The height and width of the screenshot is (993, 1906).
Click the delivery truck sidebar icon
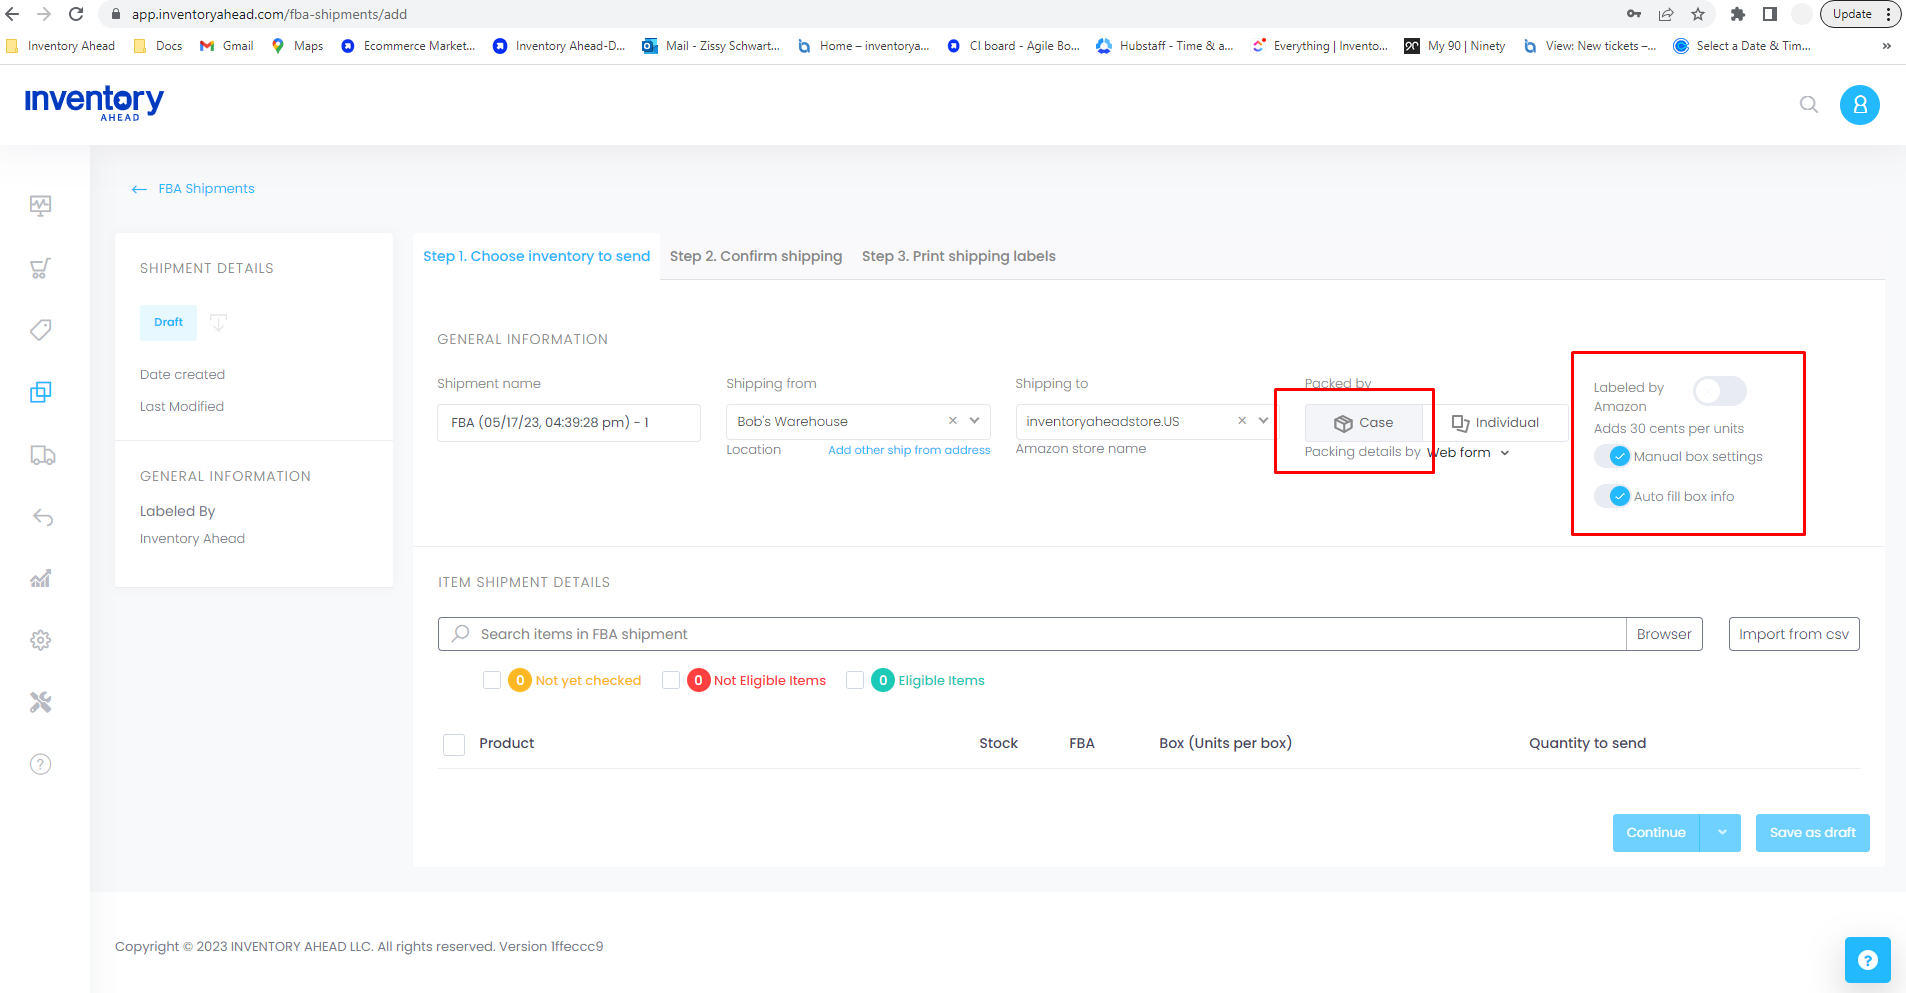tap(42, 455)
